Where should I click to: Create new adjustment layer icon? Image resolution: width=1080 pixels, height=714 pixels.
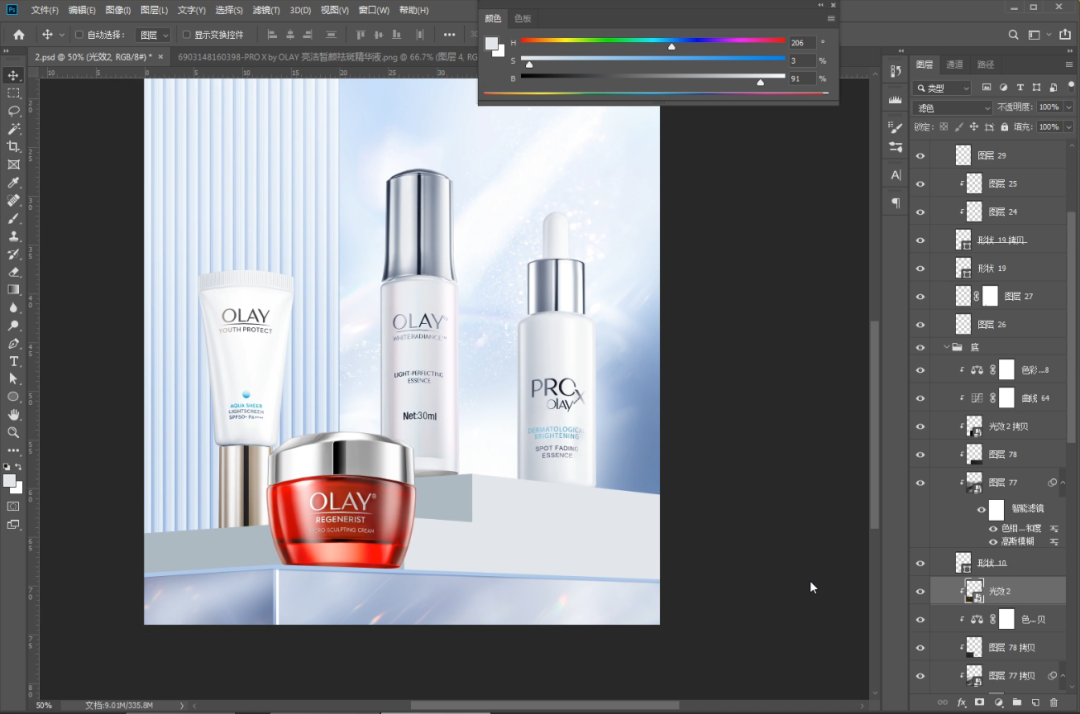coord(999,702)
